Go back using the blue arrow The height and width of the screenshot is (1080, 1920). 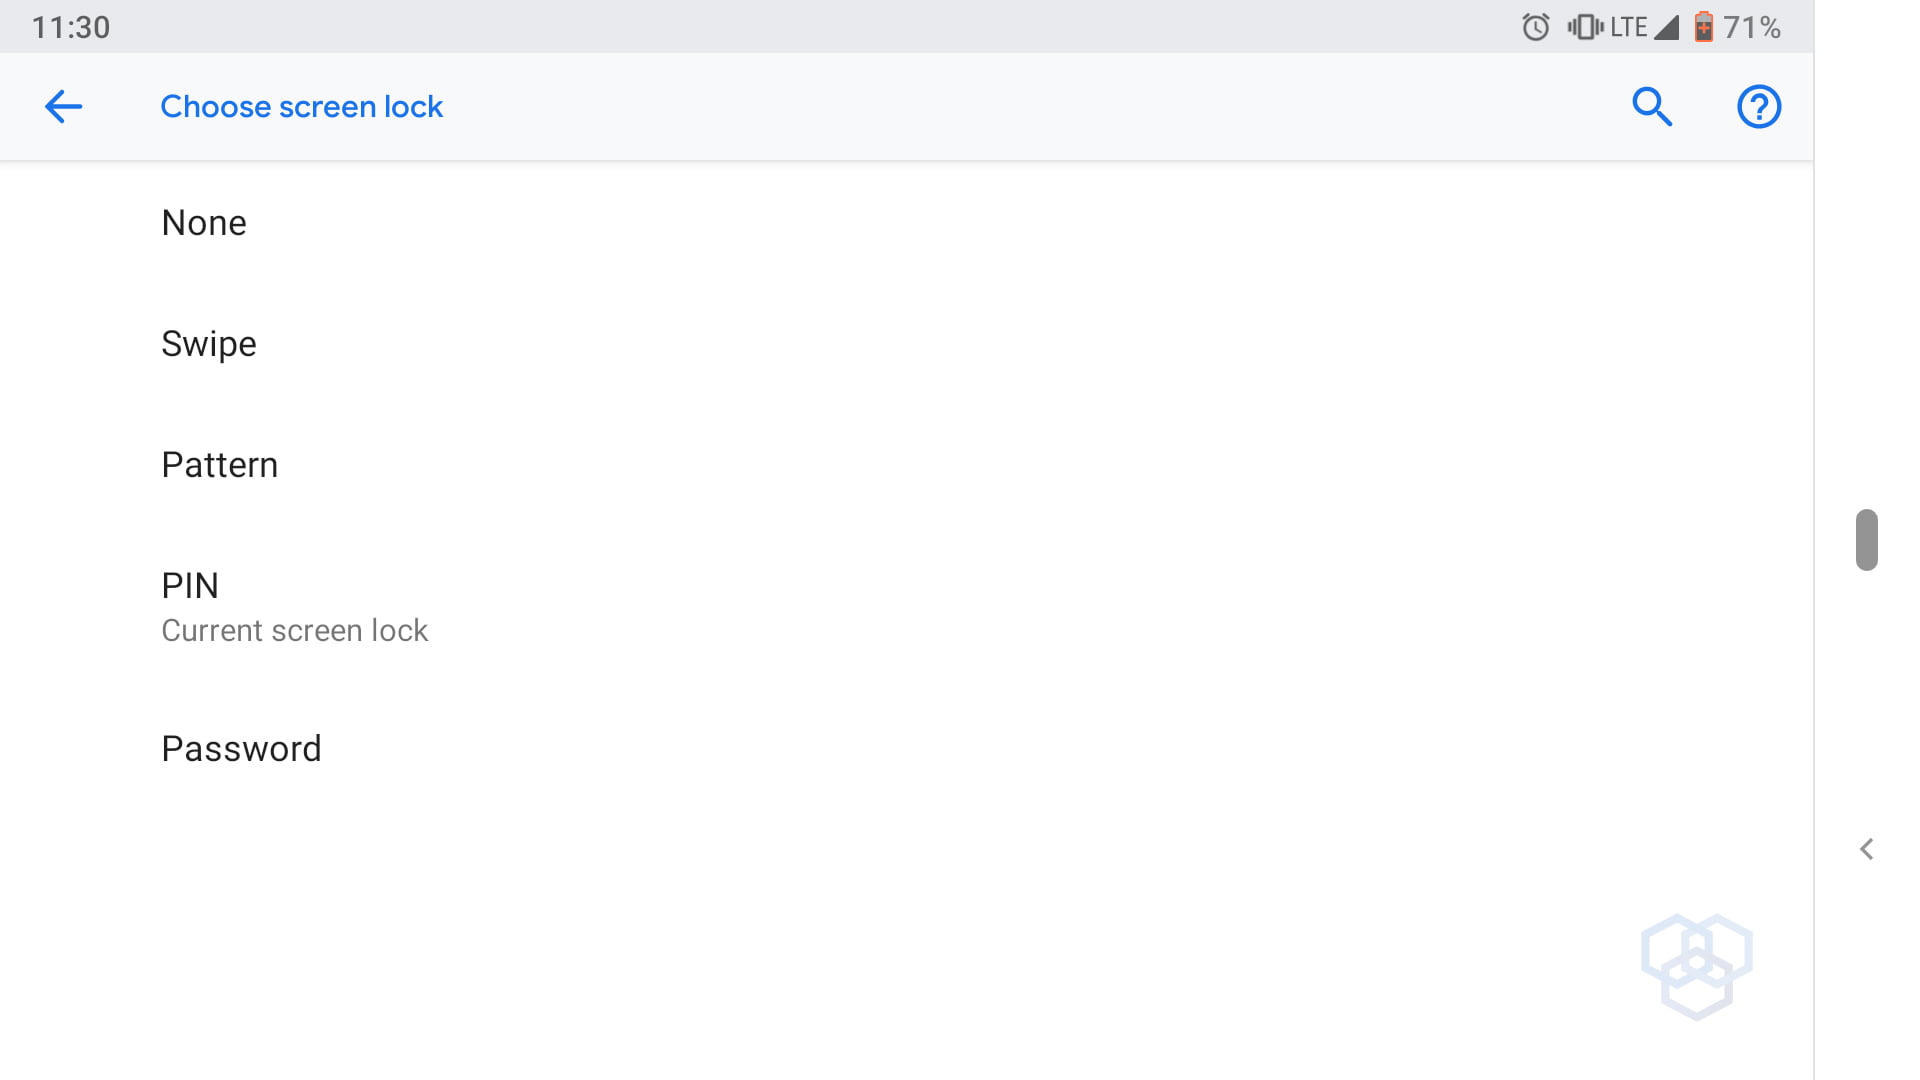point(63,106)
